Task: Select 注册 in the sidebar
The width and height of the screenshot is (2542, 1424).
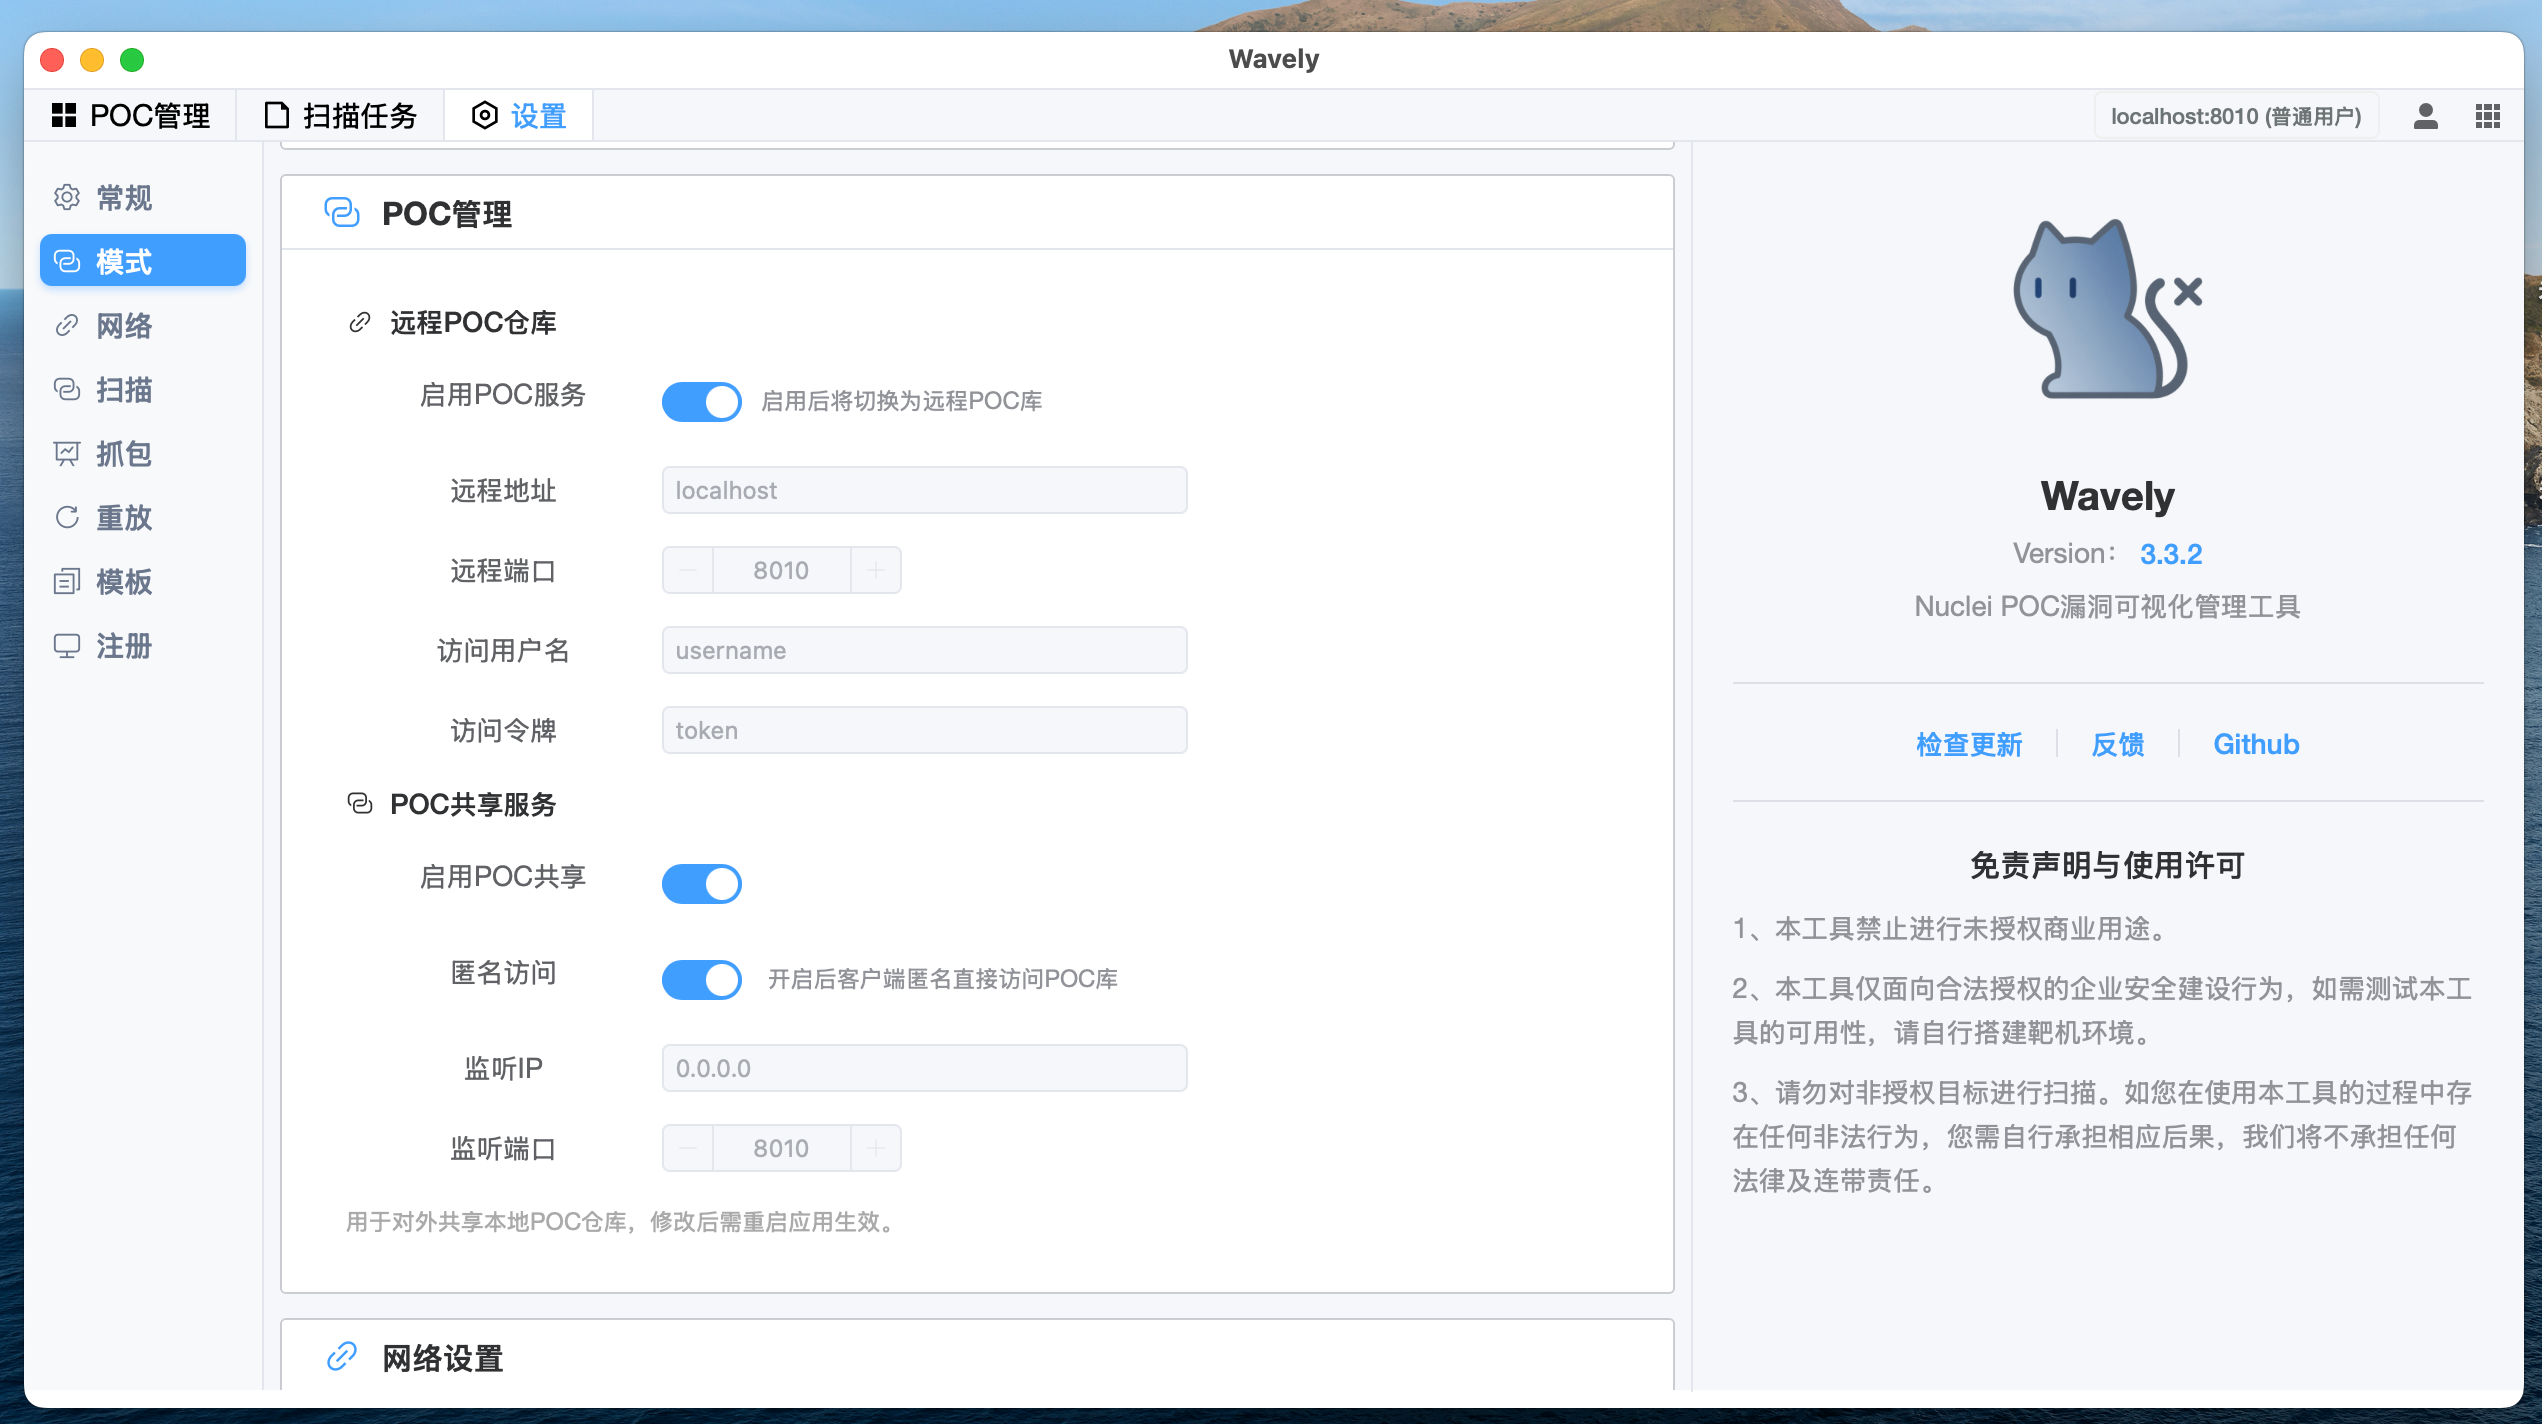Action: click(143, 645)
